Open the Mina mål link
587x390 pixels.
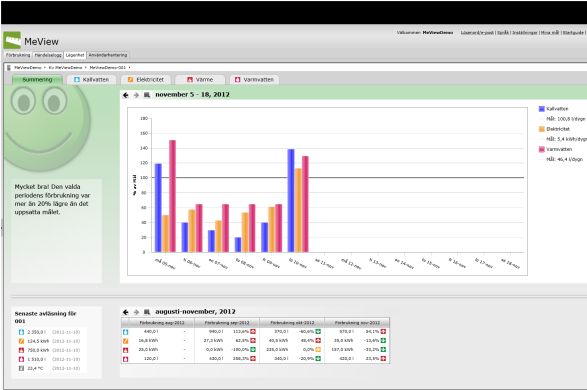550,33
